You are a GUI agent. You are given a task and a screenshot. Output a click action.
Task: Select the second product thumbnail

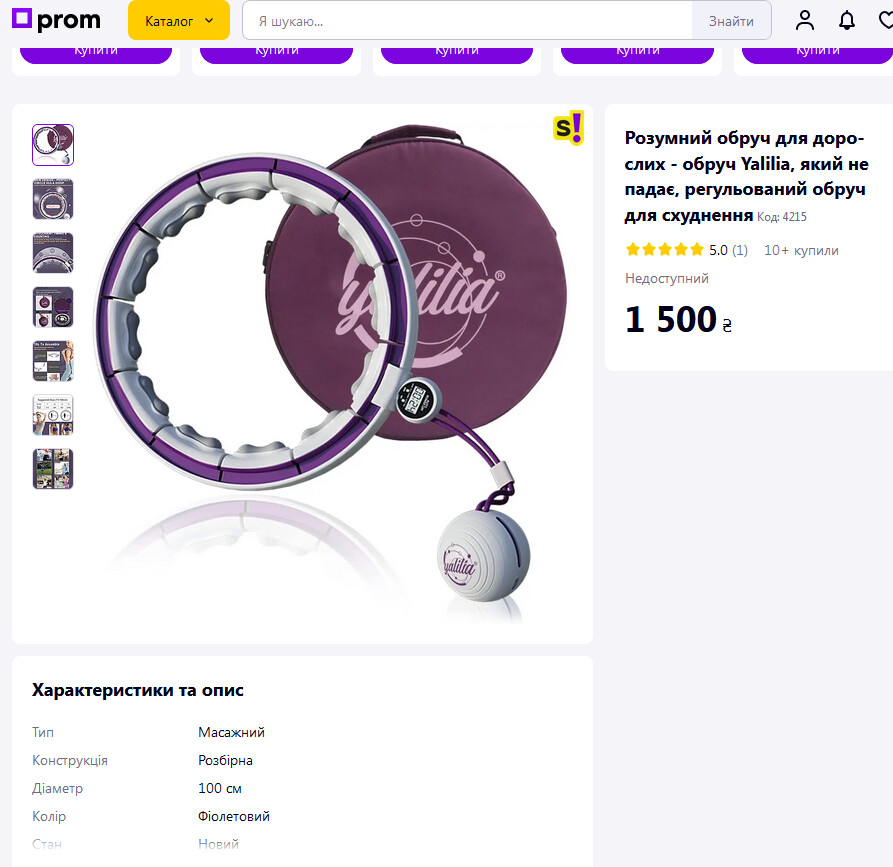(x=53, y=199)
